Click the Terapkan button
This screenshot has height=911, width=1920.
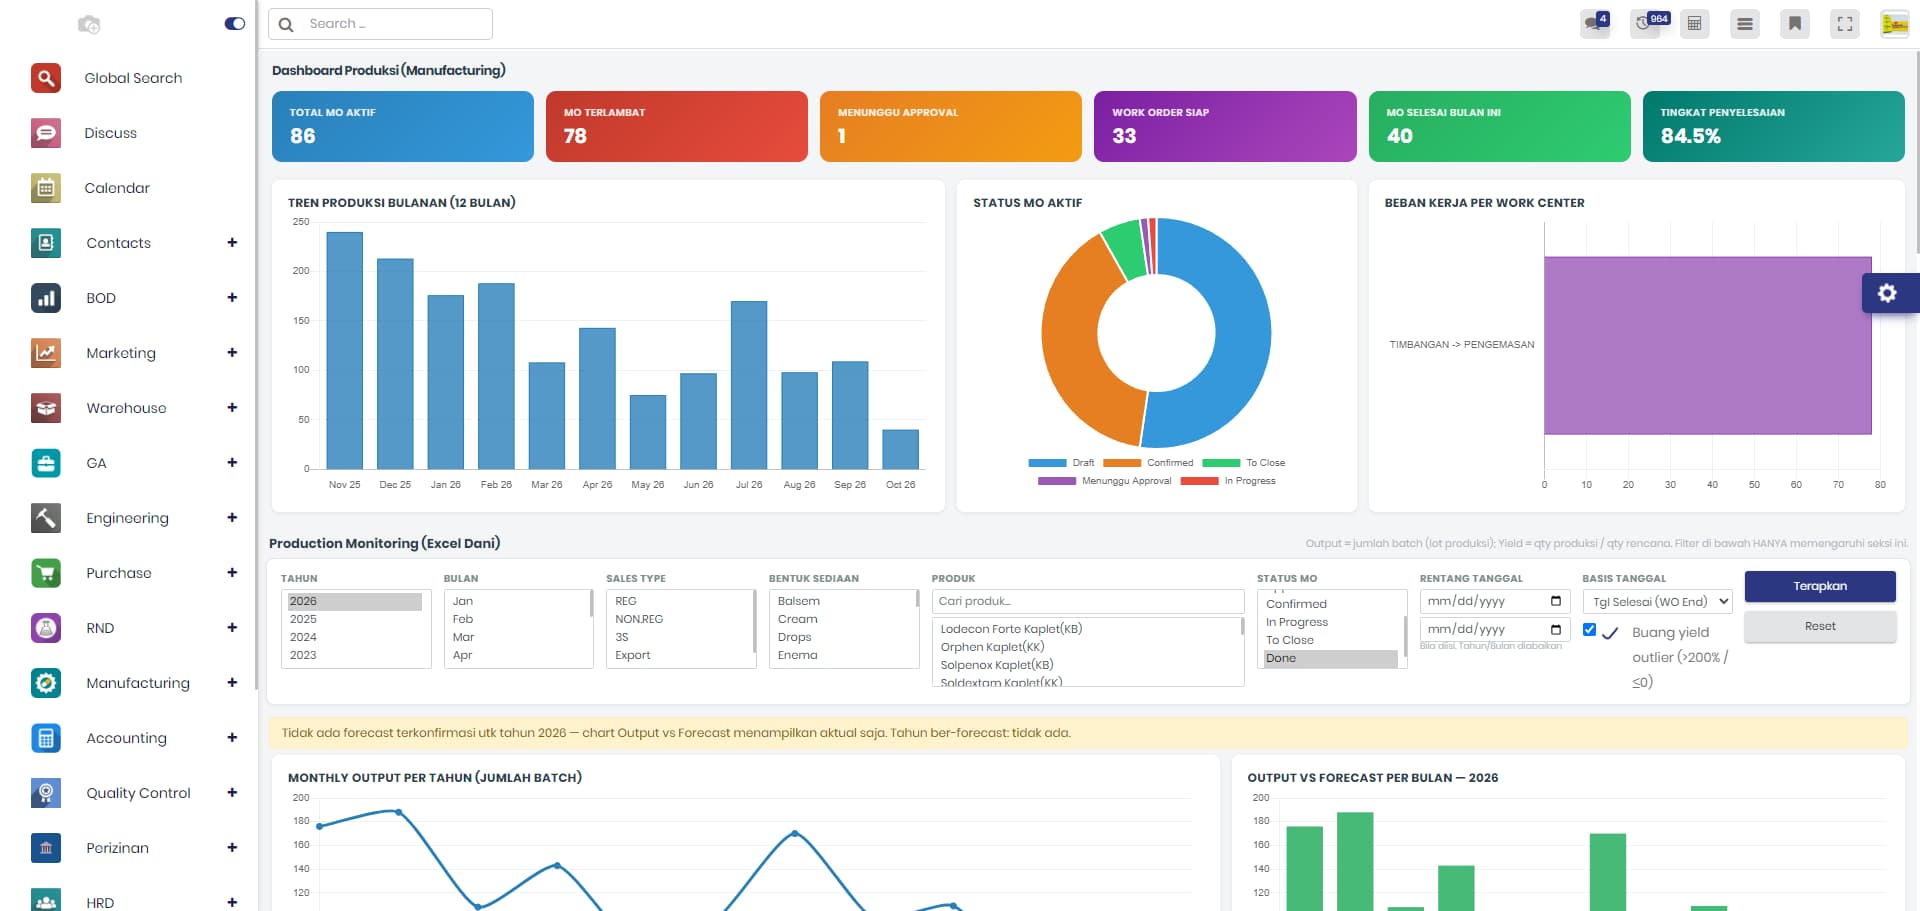coord(1820,586)
